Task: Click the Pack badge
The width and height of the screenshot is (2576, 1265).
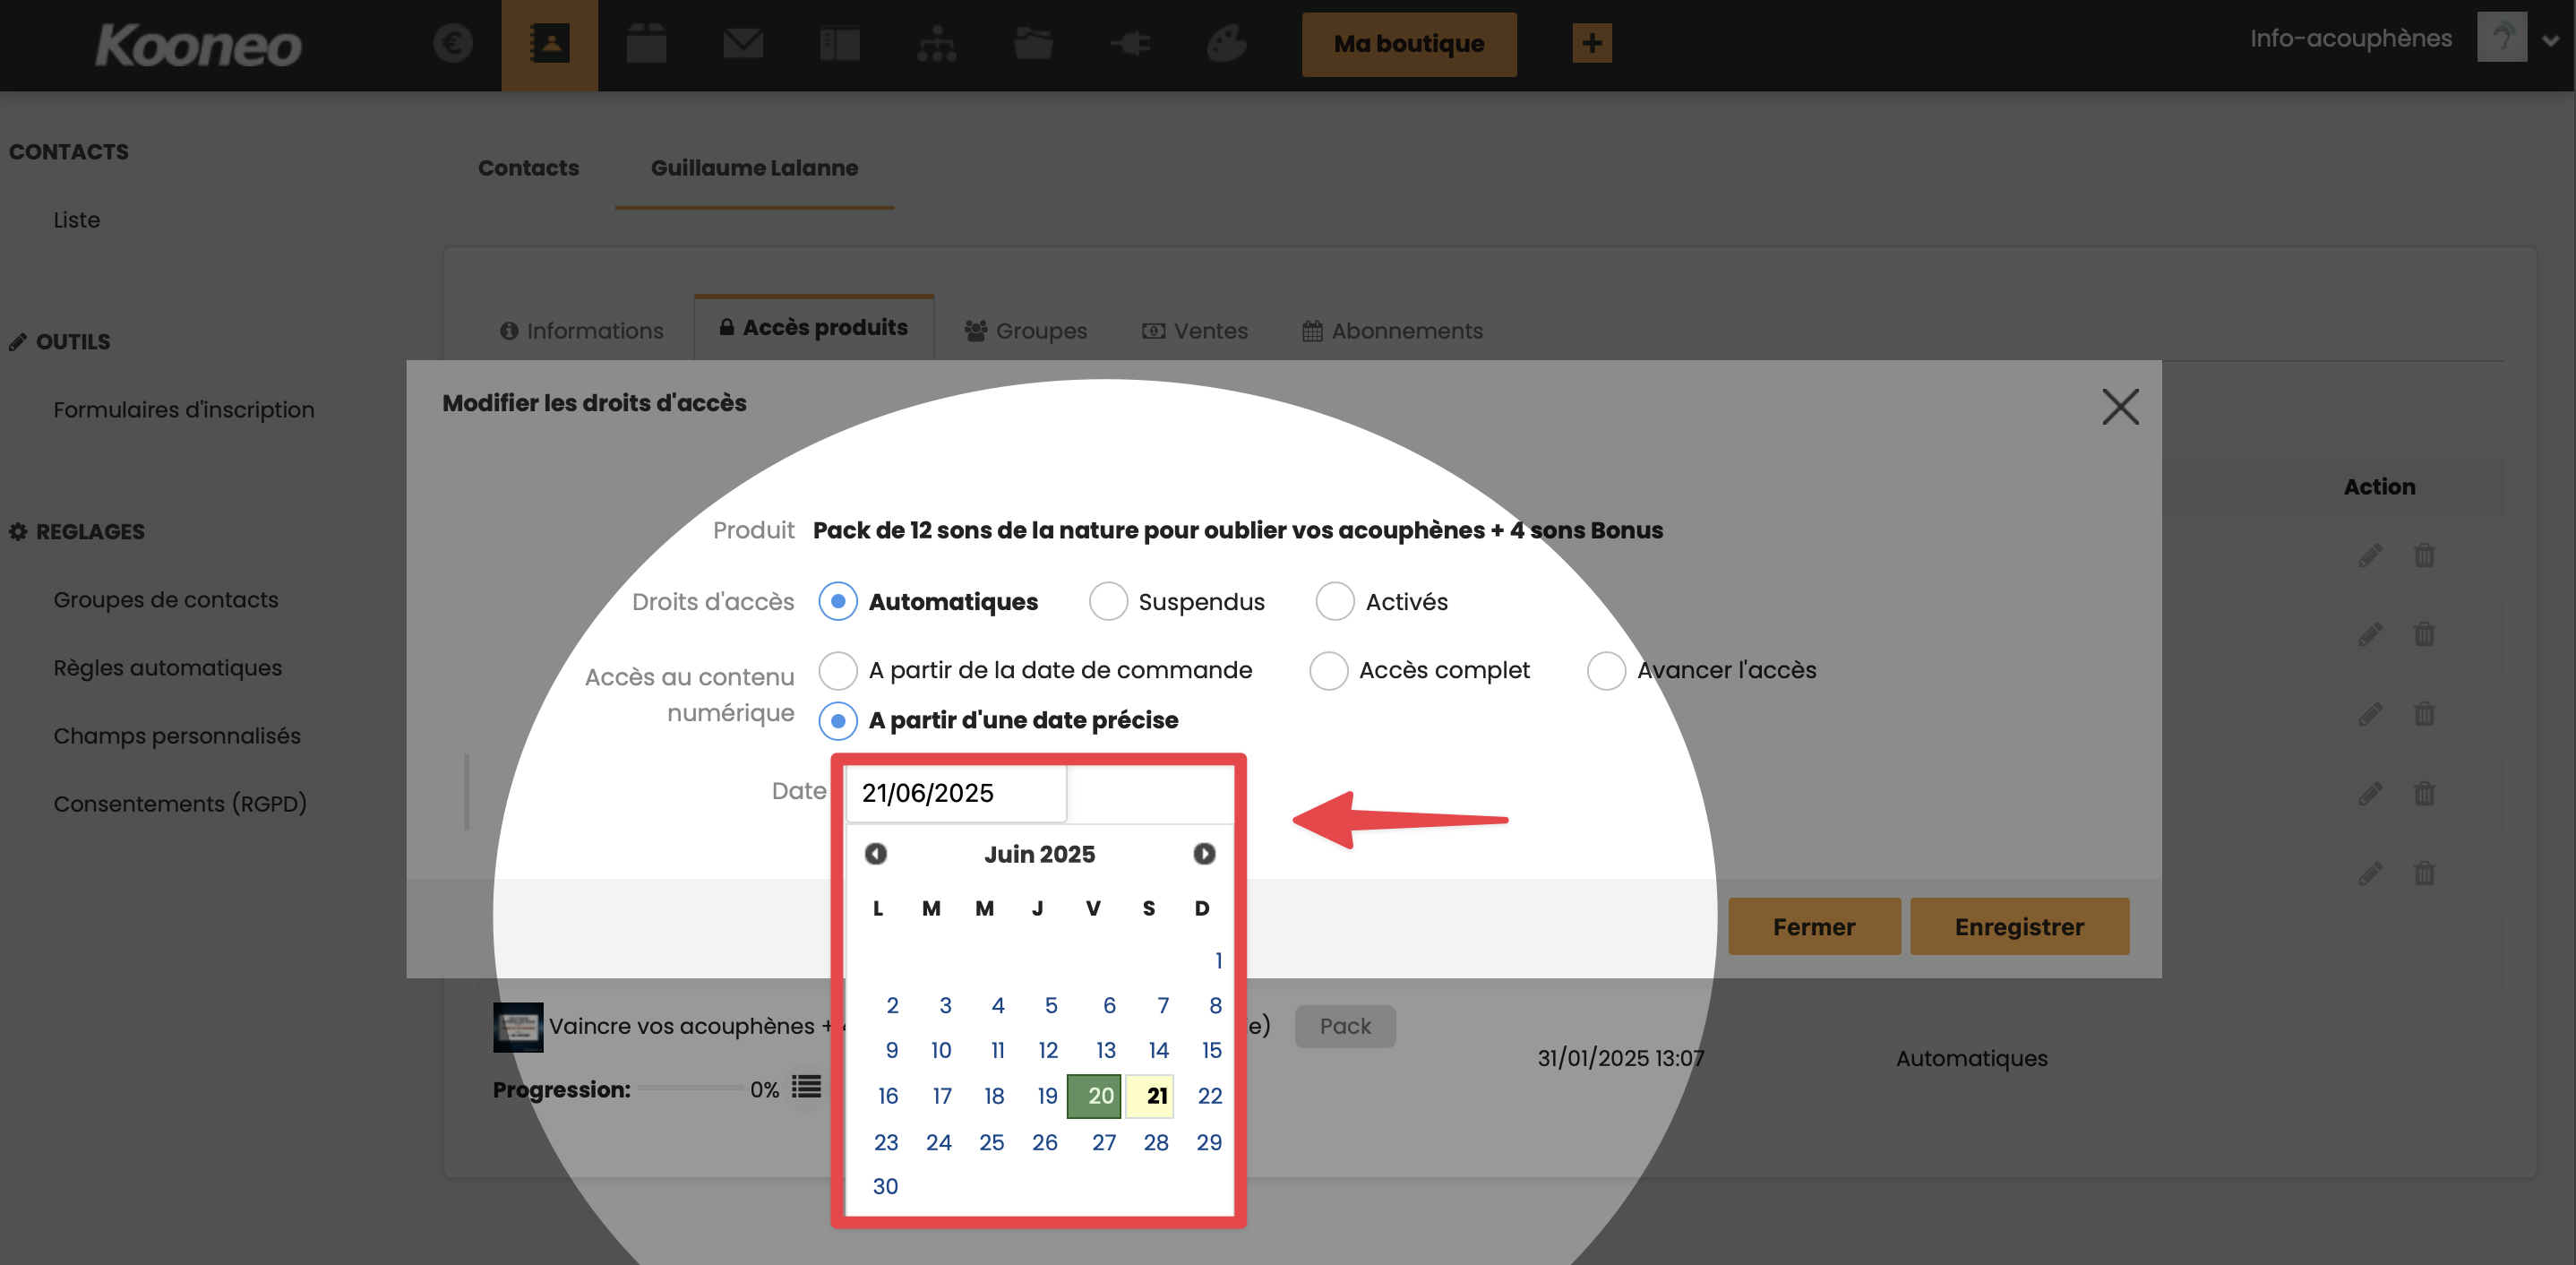Action: (1345, 1026)
